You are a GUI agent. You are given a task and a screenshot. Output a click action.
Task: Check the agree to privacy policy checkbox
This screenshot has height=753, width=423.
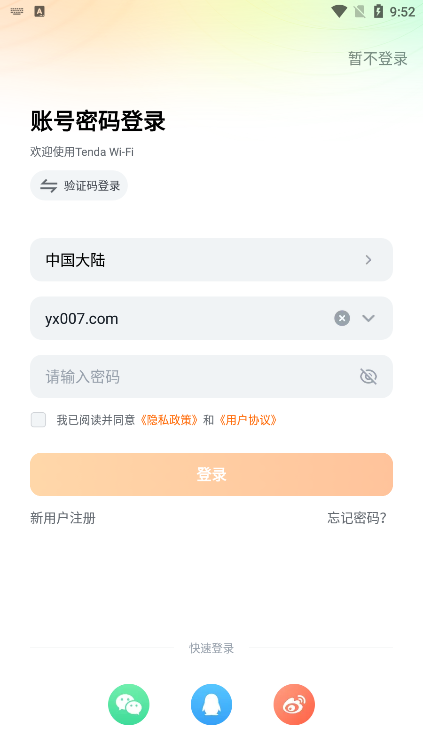(38, 420)
